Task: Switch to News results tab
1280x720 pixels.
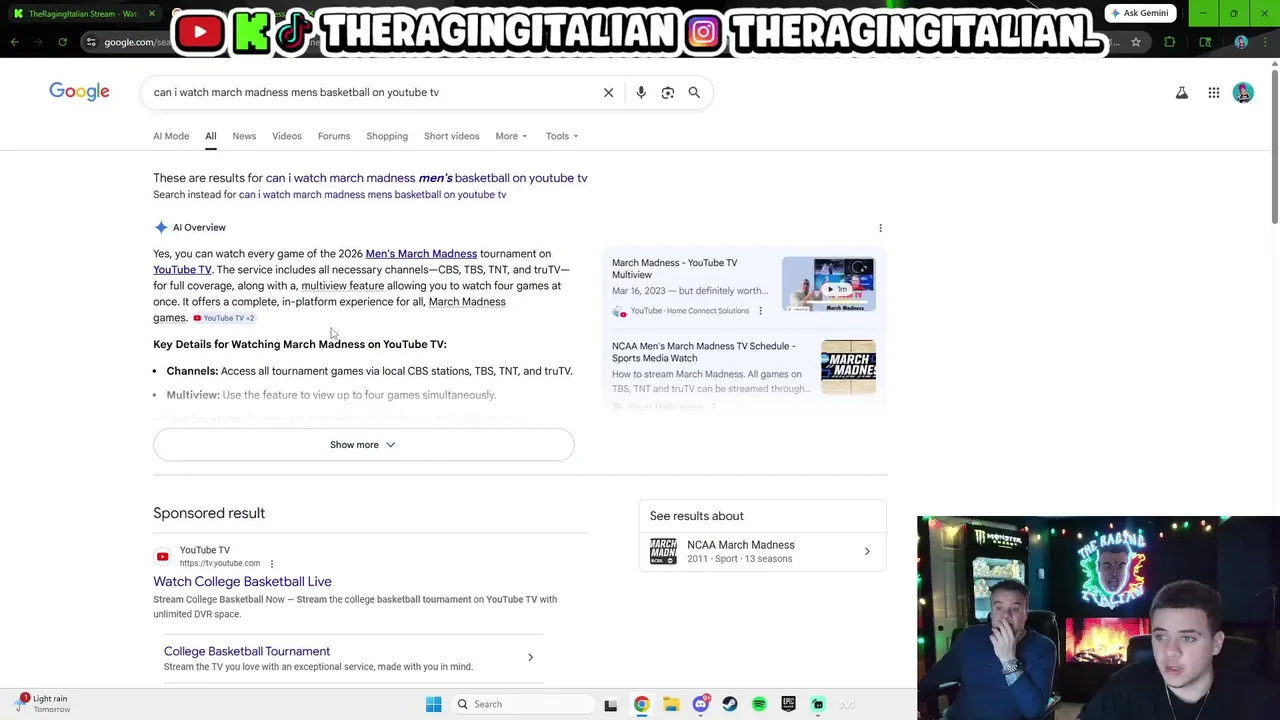Action: (x=244, y=136)
